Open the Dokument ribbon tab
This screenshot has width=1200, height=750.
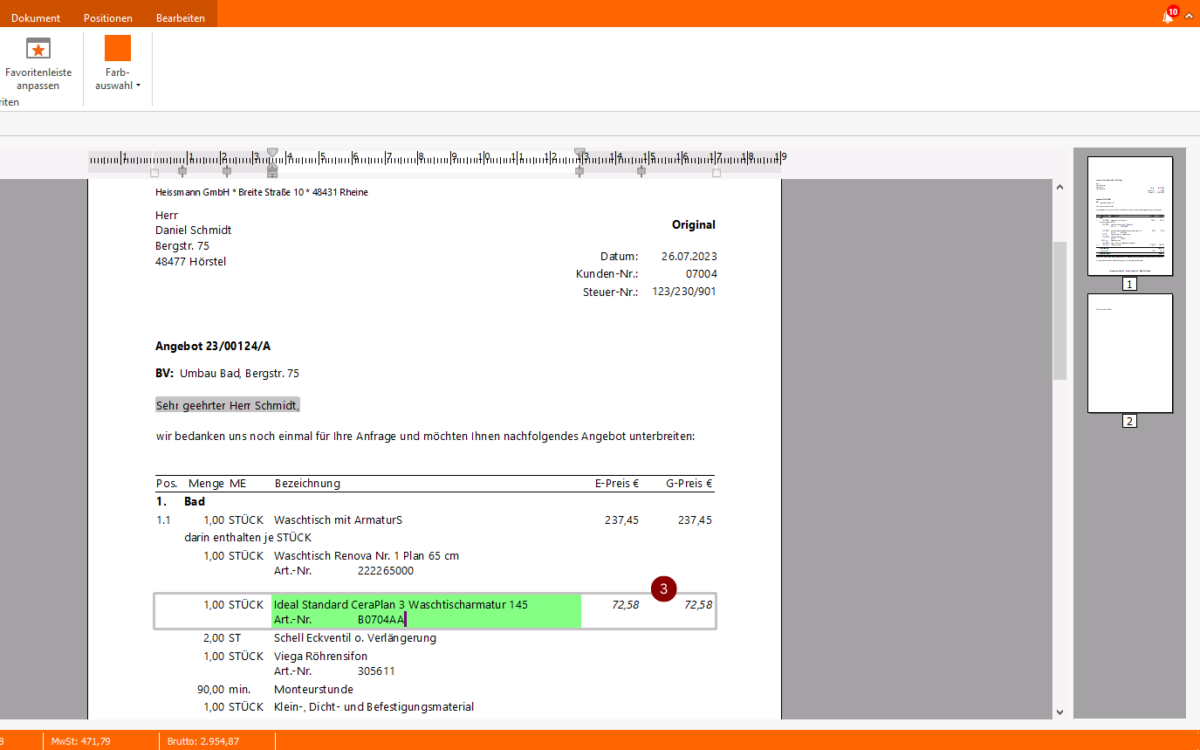coord(36,16)
